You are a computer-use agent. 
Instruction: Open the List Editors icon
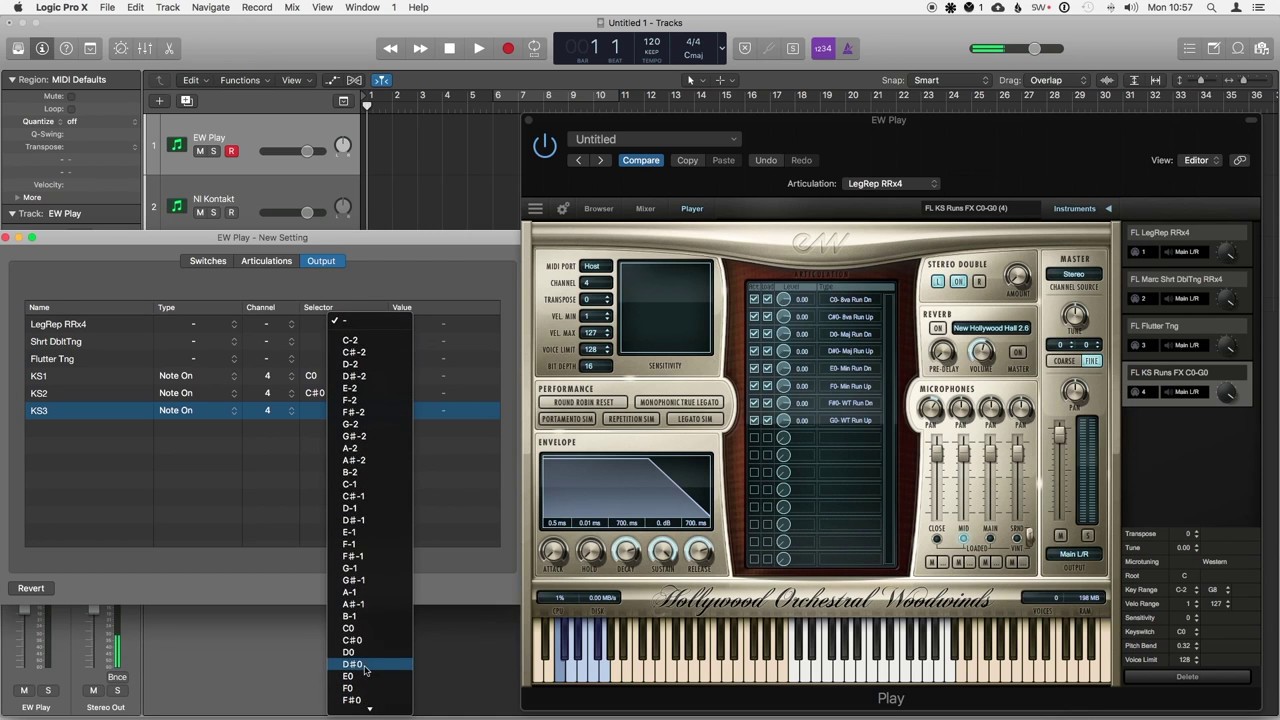click(1189, 48)
